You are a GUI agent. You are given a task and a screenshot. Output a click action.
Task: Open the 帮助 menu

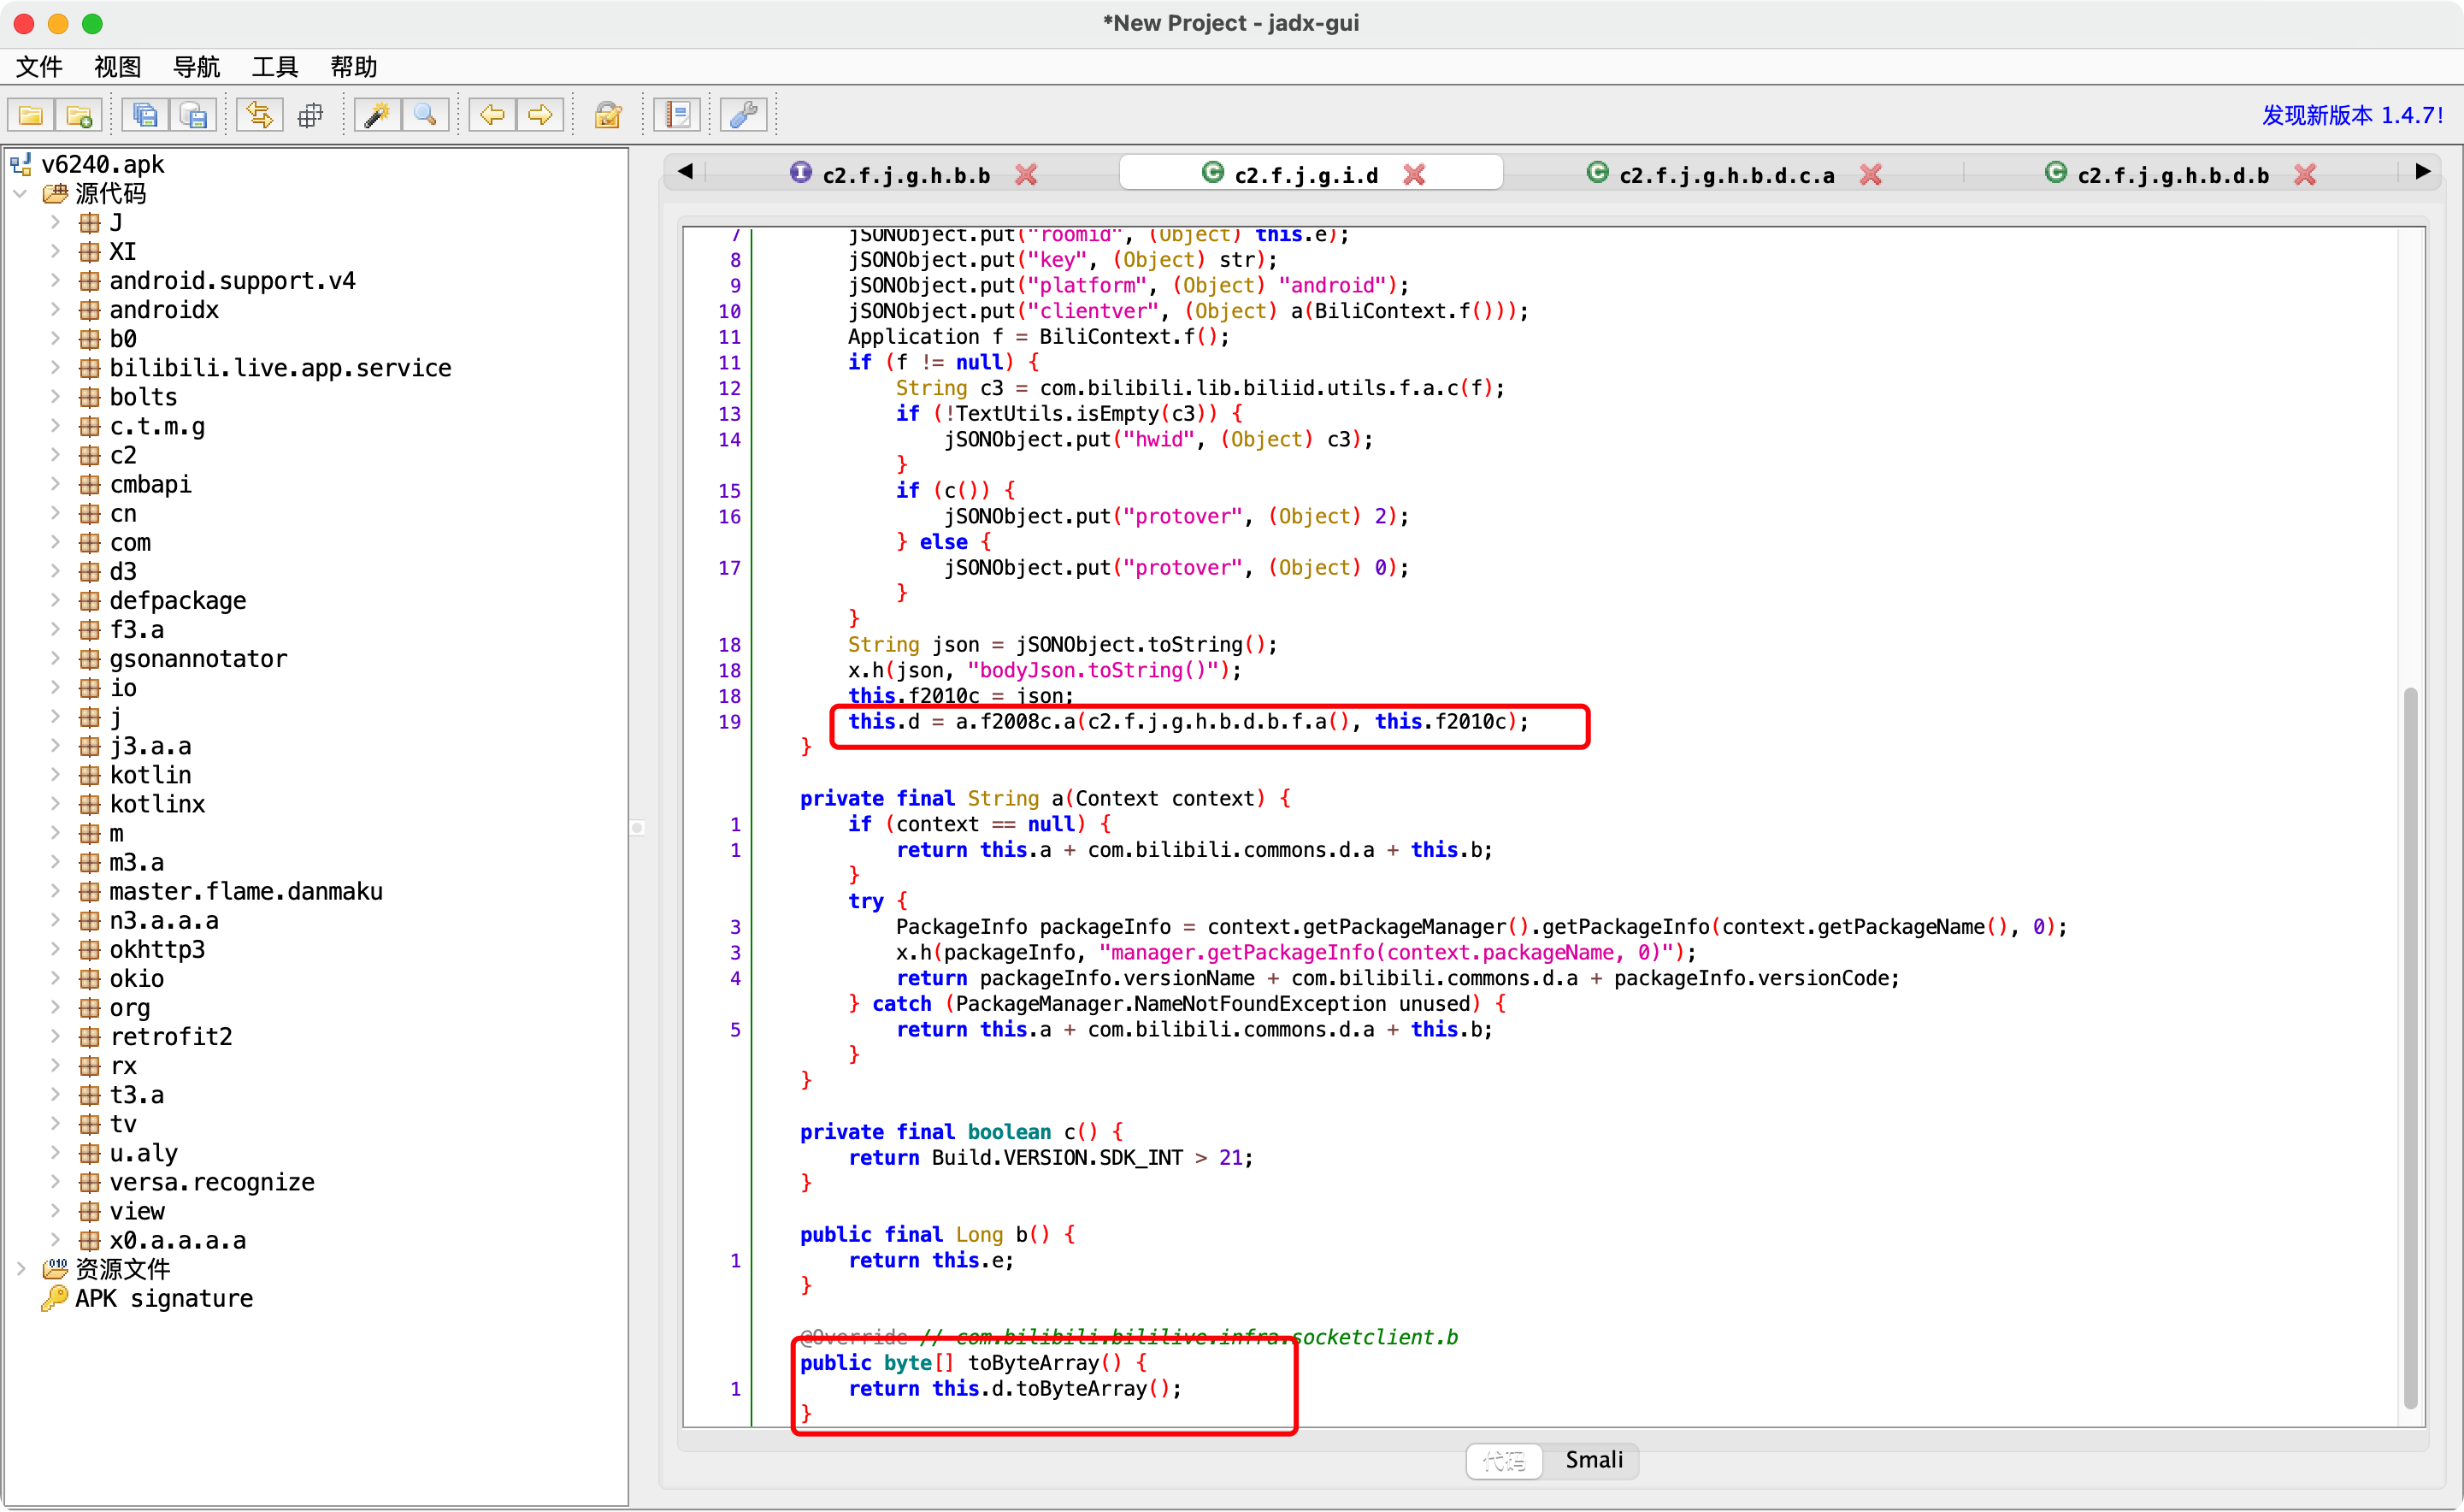click(354, 67)
